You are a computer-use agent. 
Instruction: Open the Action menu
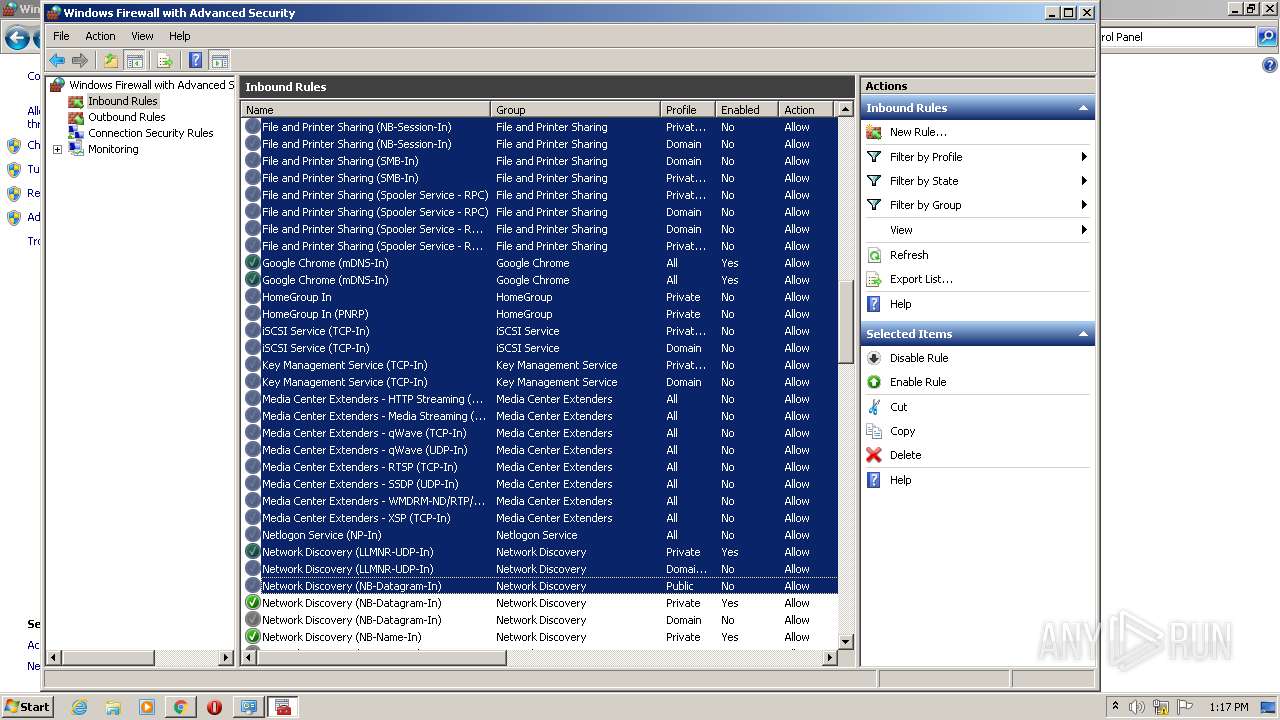(x=100, y=36)
